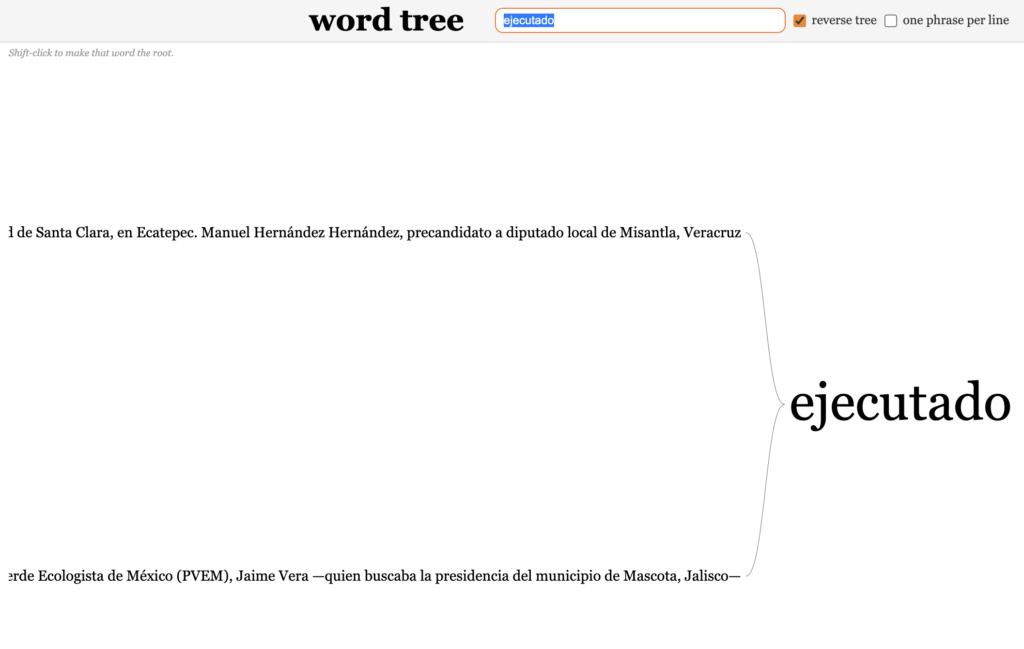
Task: Click the word "Vera" in the lower branch
Action: [293, 577]
